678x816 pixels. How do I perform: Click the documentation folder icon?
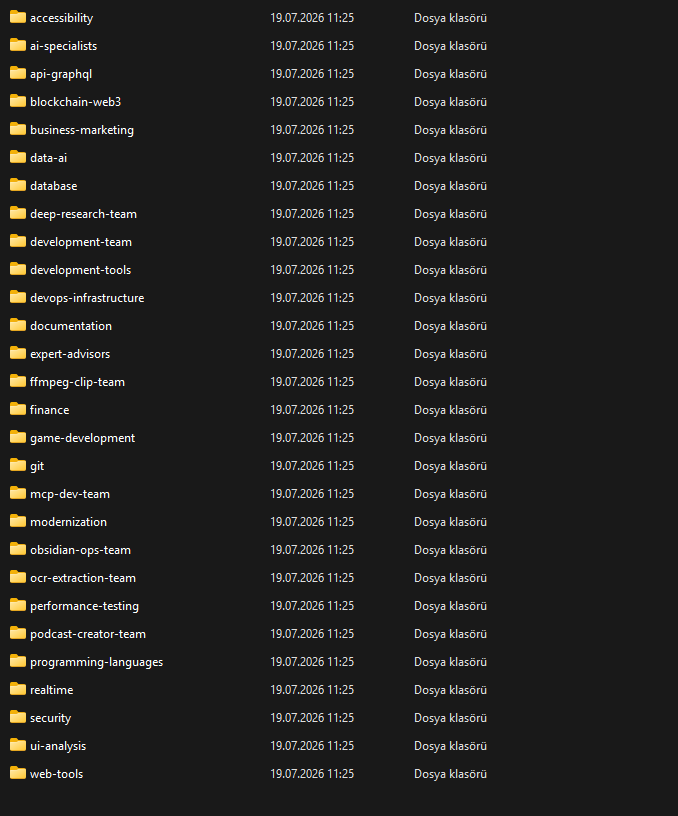(x=18, y=325)
